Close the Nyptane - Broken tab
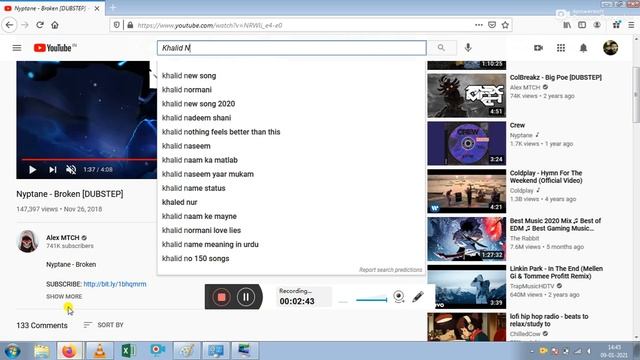Screen dimensions: 640x360 [97, 8]
